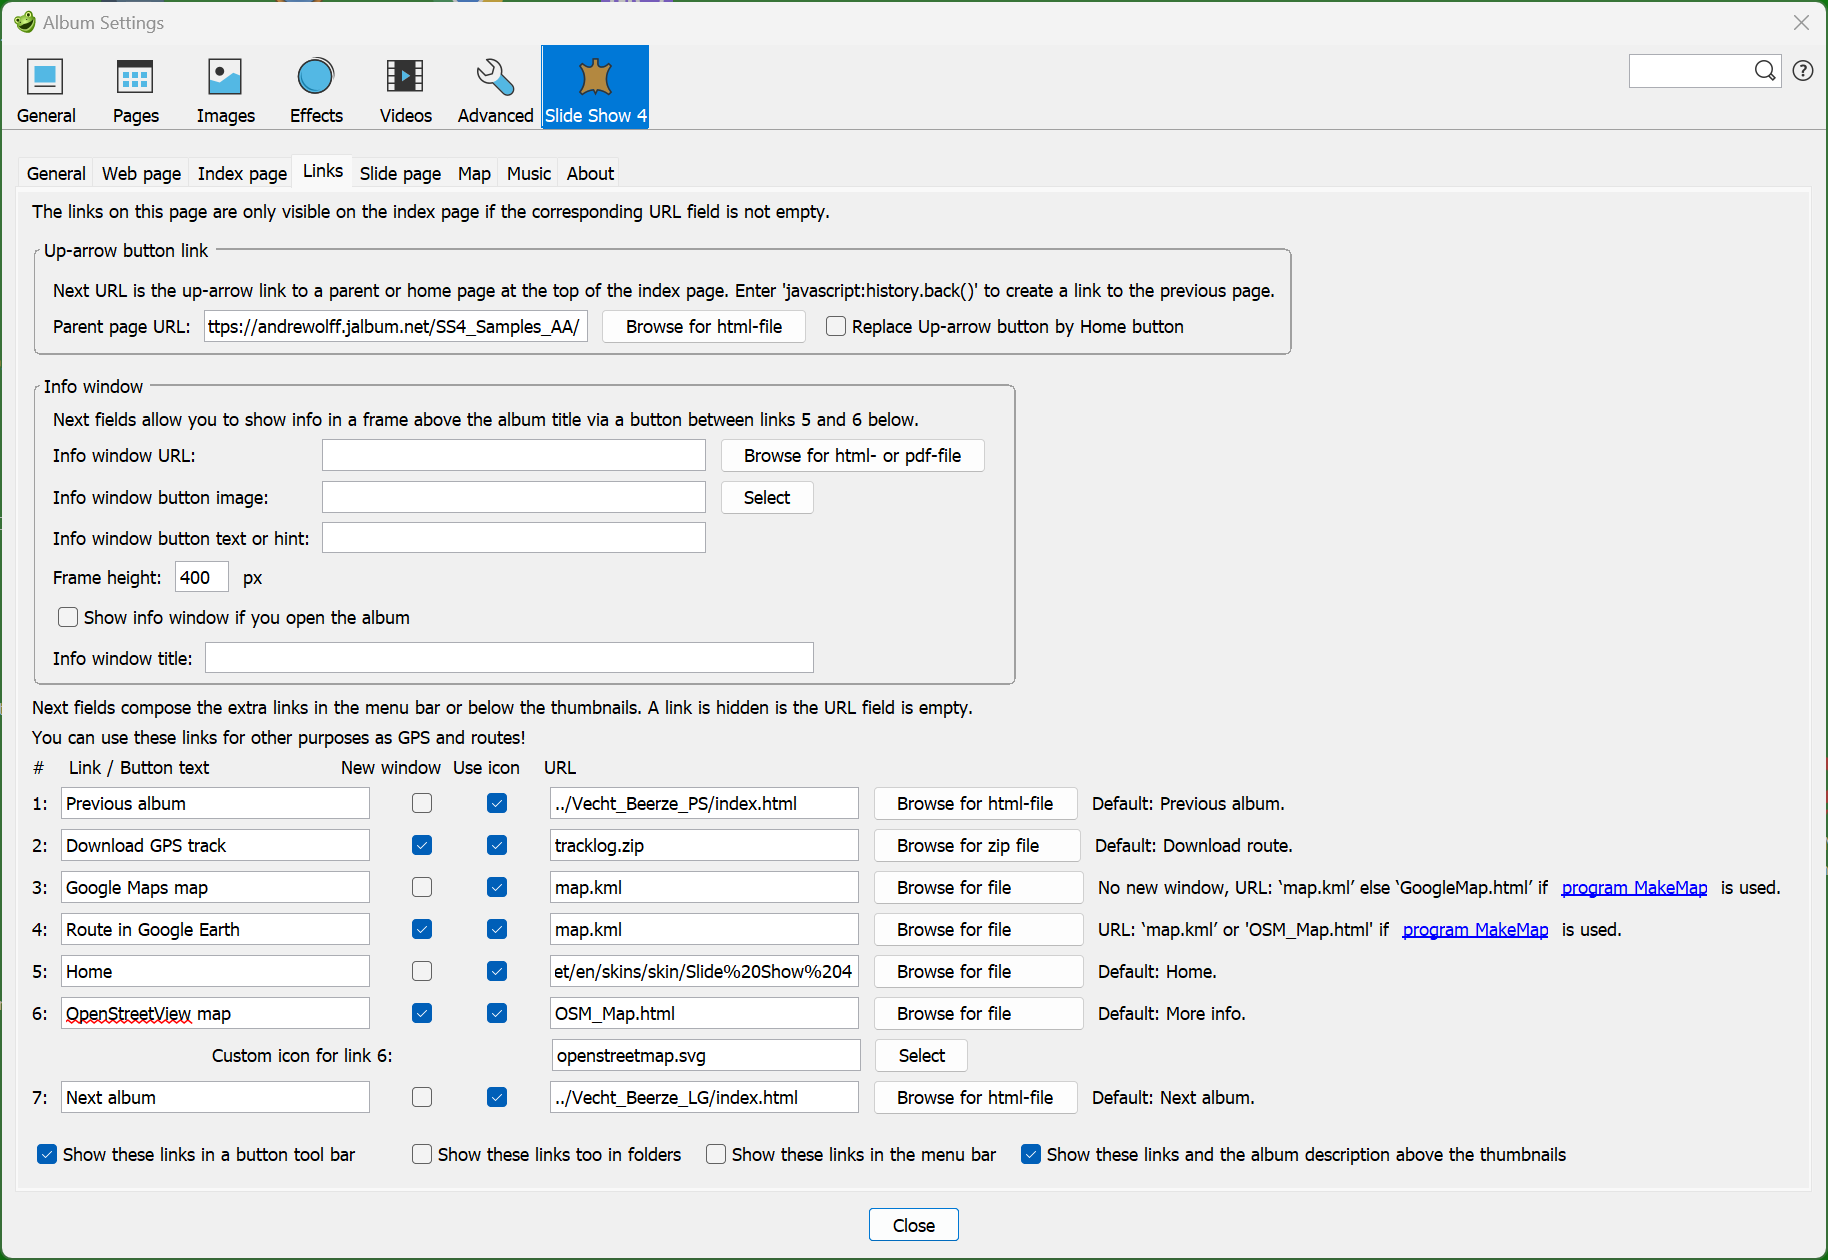
Task: Enable Show info window if you open the album
Action: (67, 617)
